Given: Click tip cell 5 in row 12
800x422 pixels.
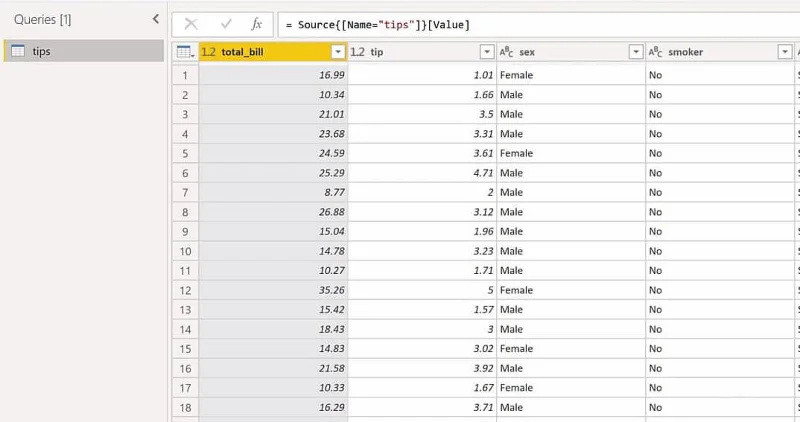Looking at the screenshot, I should coord(422,290).
